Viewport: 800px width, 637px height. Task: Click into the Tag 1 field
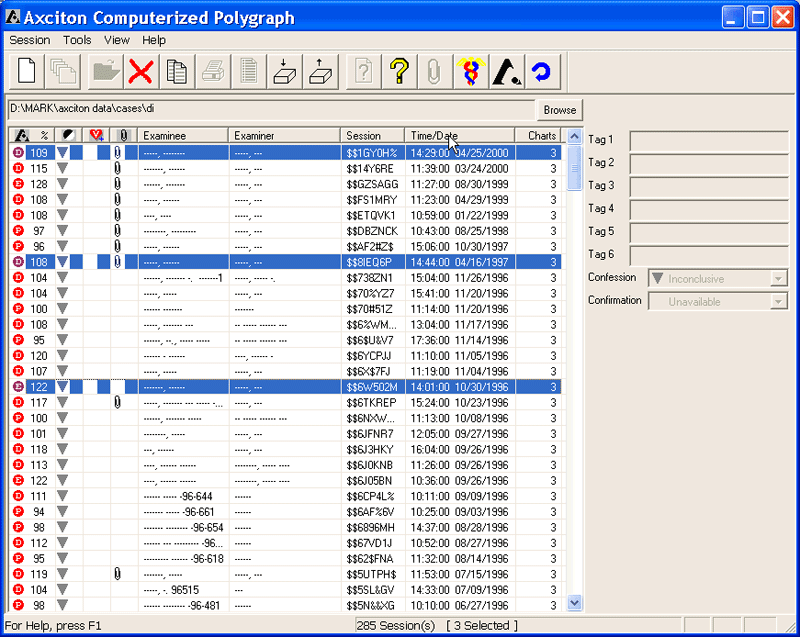709,141
